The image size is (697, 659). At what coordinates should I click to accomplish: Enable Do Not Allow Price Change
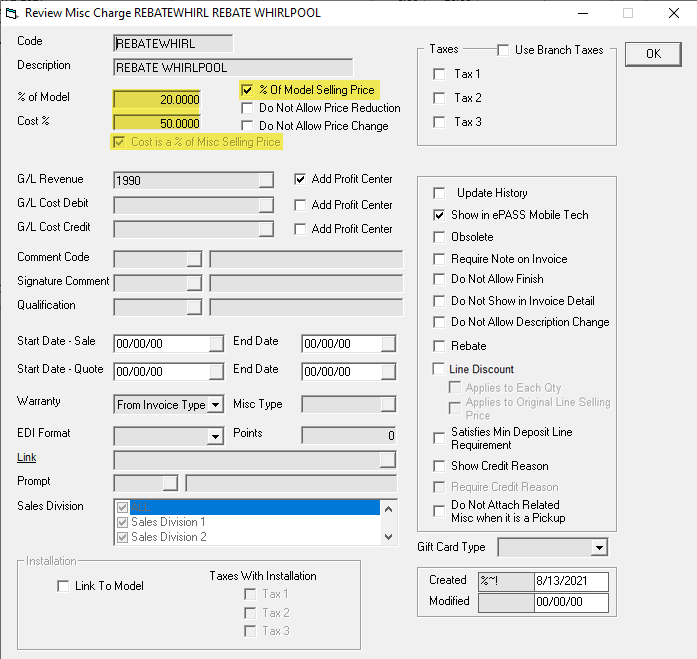tap(248, 126)
